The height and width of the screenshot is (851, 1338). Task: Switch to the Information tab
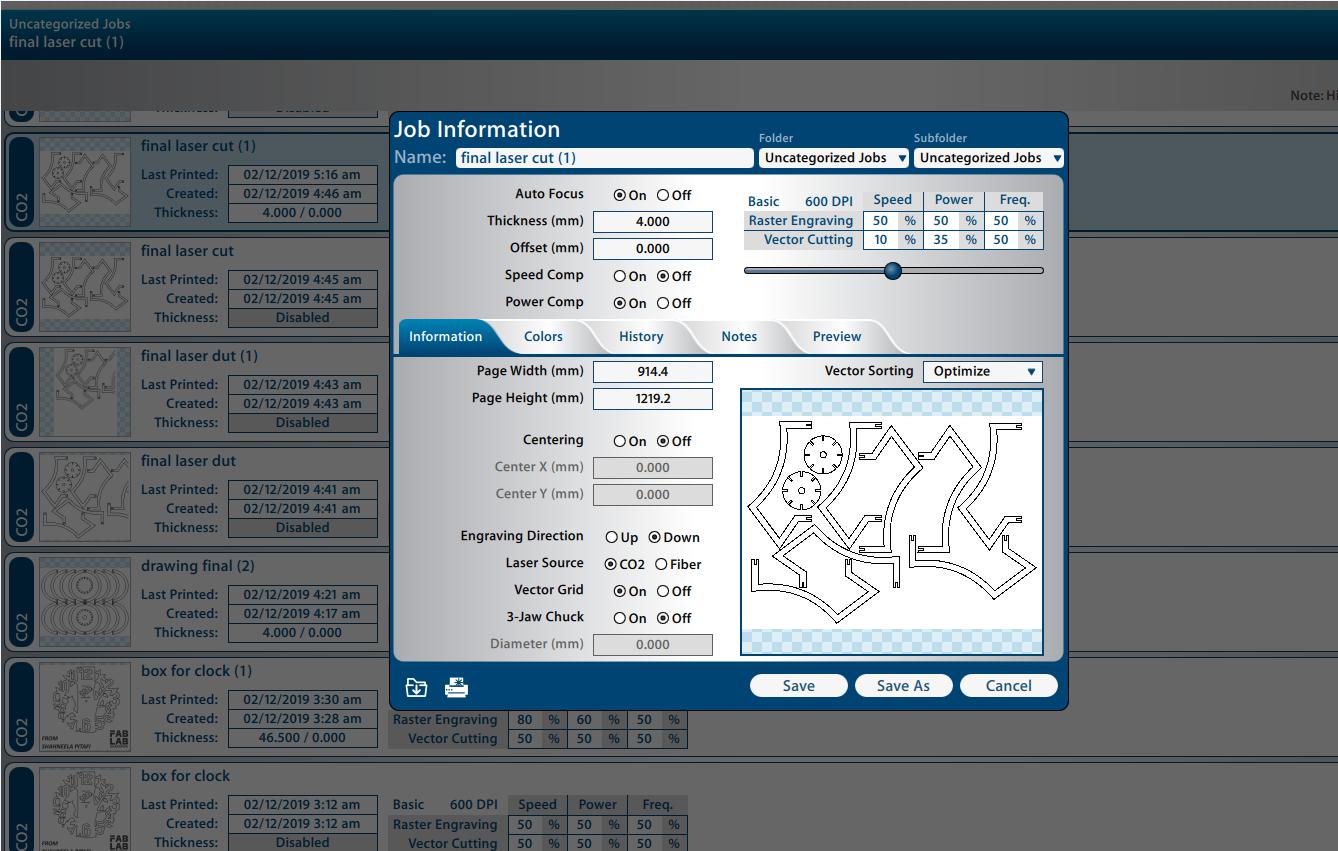click(x=445, y=337)
